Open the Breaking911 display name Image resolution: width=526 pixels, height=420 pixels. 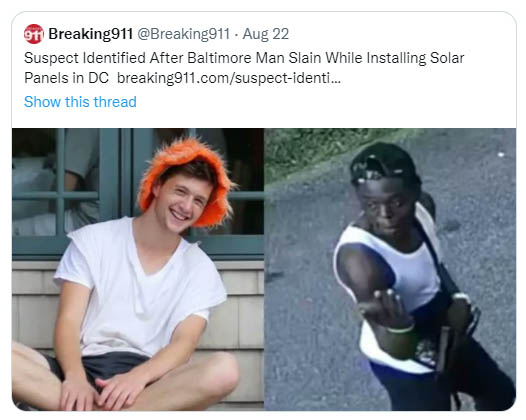tap(91, 34)
